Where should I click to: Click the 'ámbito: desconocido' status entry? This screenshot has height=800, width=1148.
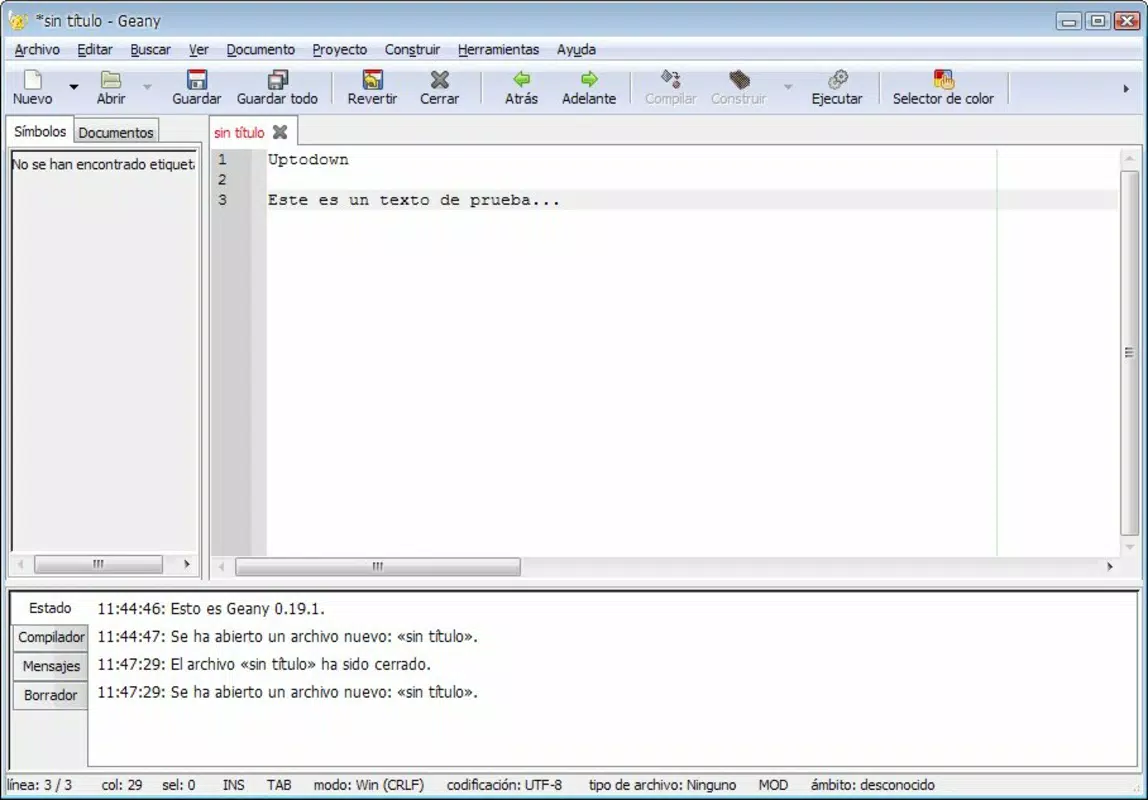(x=873, y=785)
